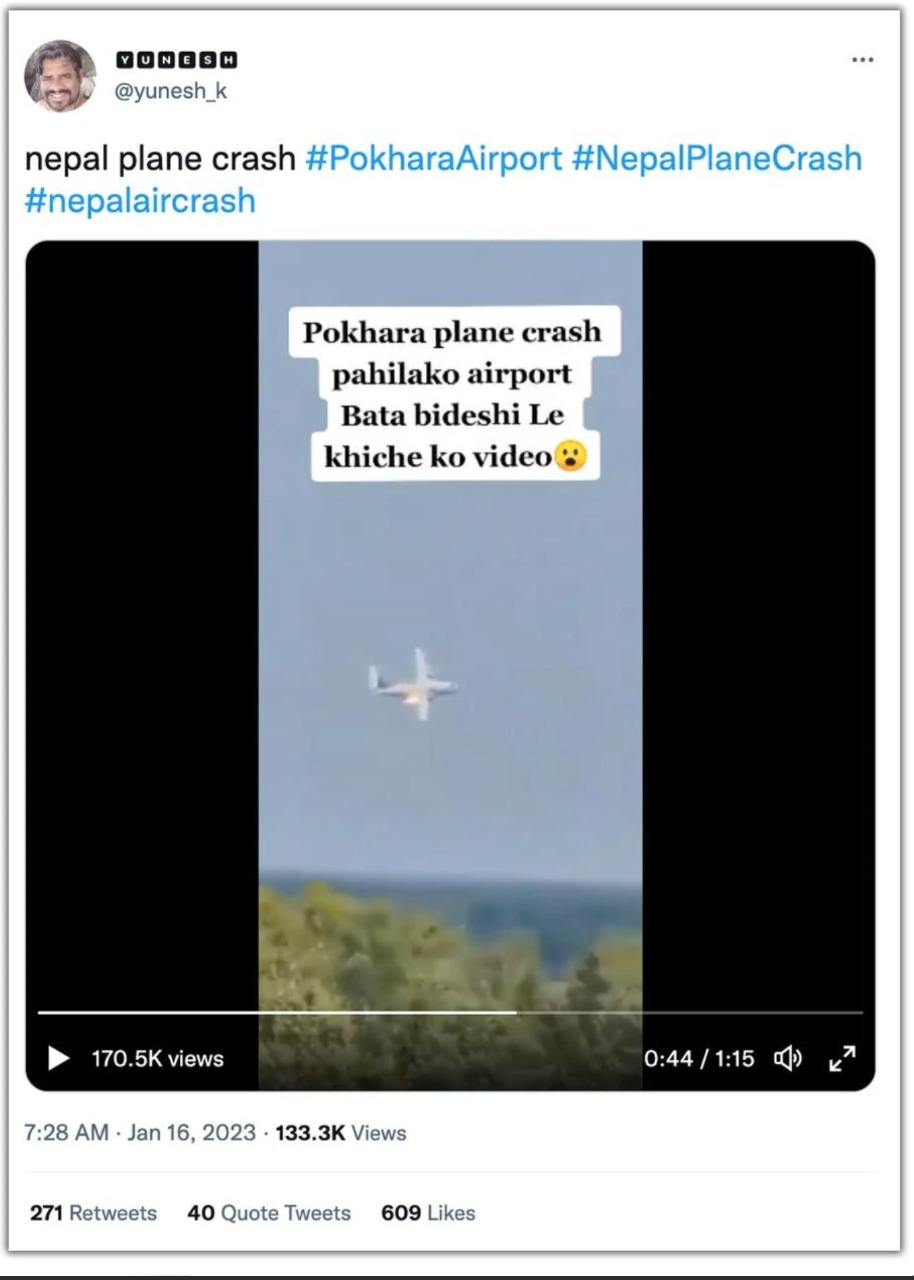The width and height of the screenshot is (914, 1280).
Task: Show the 609 Likes list
Action: point(428,1213)
